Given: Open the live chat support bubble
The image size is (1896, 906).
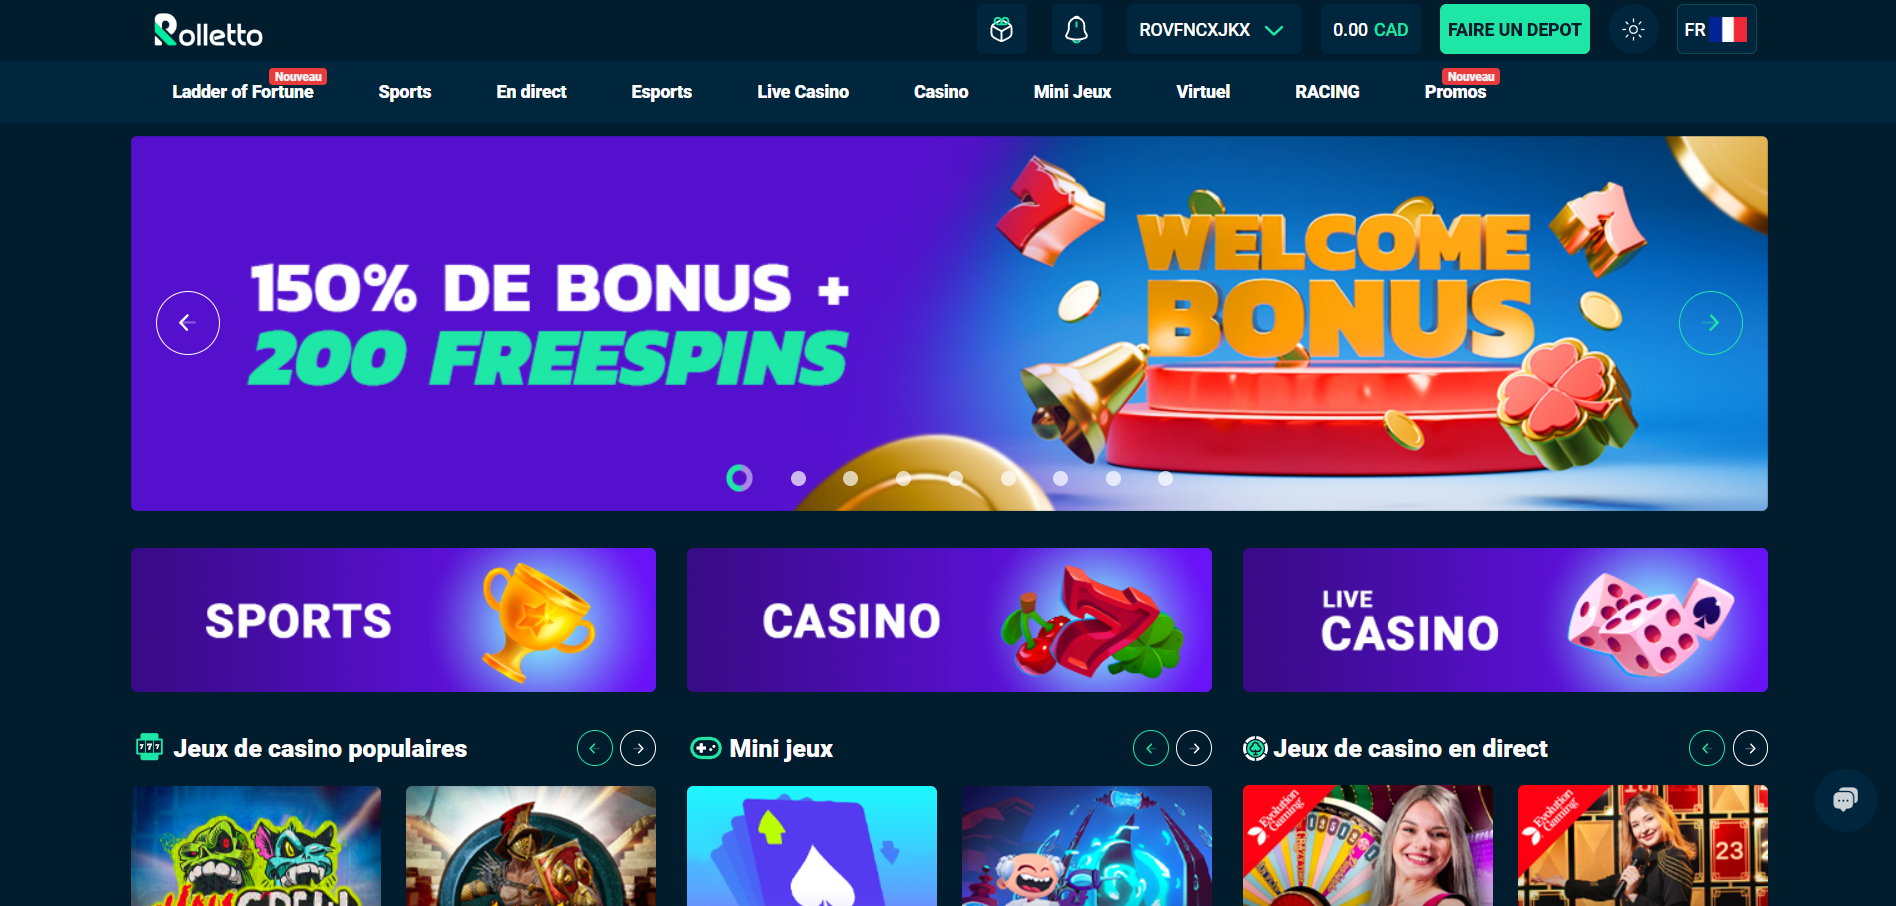Looking at the screenshot, I should [x=1845, y=799].
